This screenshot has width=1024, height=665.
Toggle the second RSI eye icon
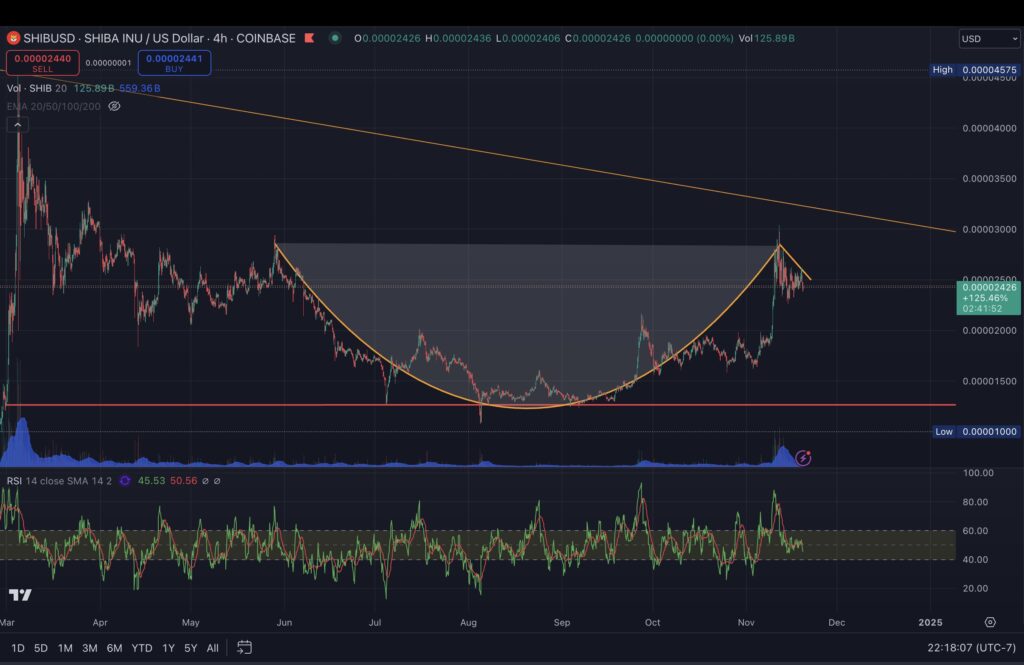point(217,481)
